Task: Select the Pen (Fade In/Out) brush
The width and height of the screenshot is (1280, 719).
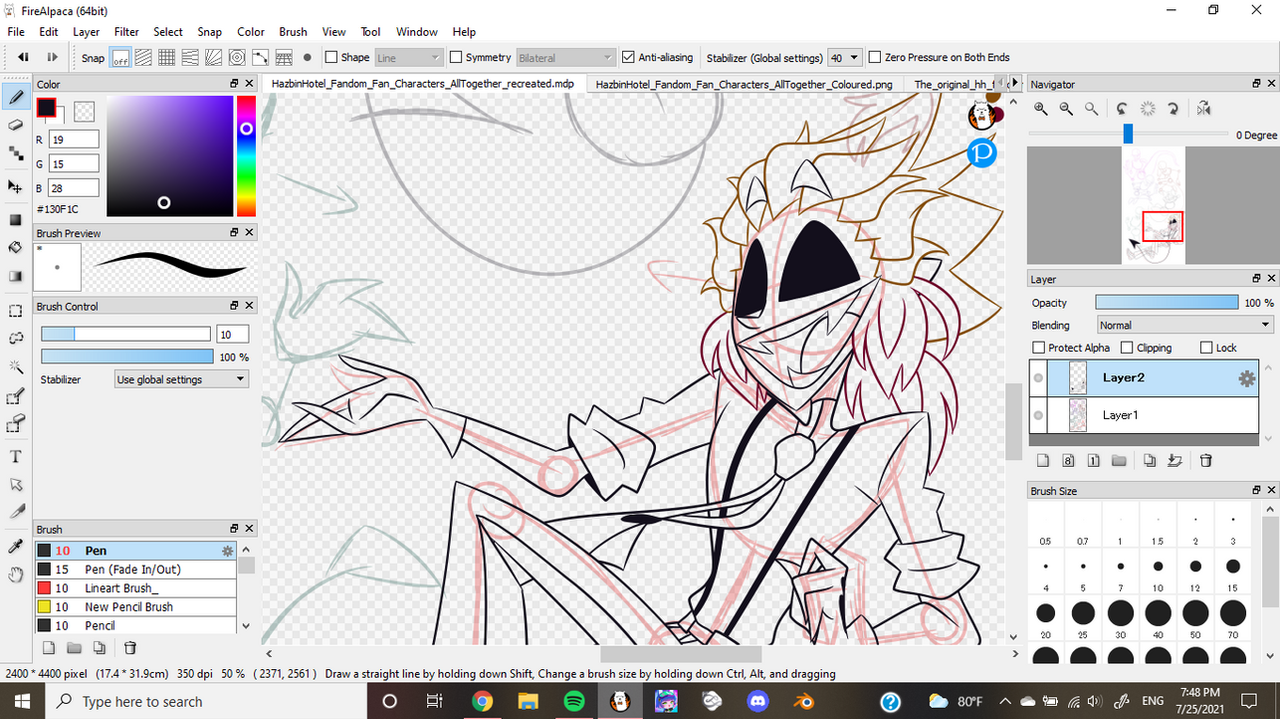Action: coord(136,569)
